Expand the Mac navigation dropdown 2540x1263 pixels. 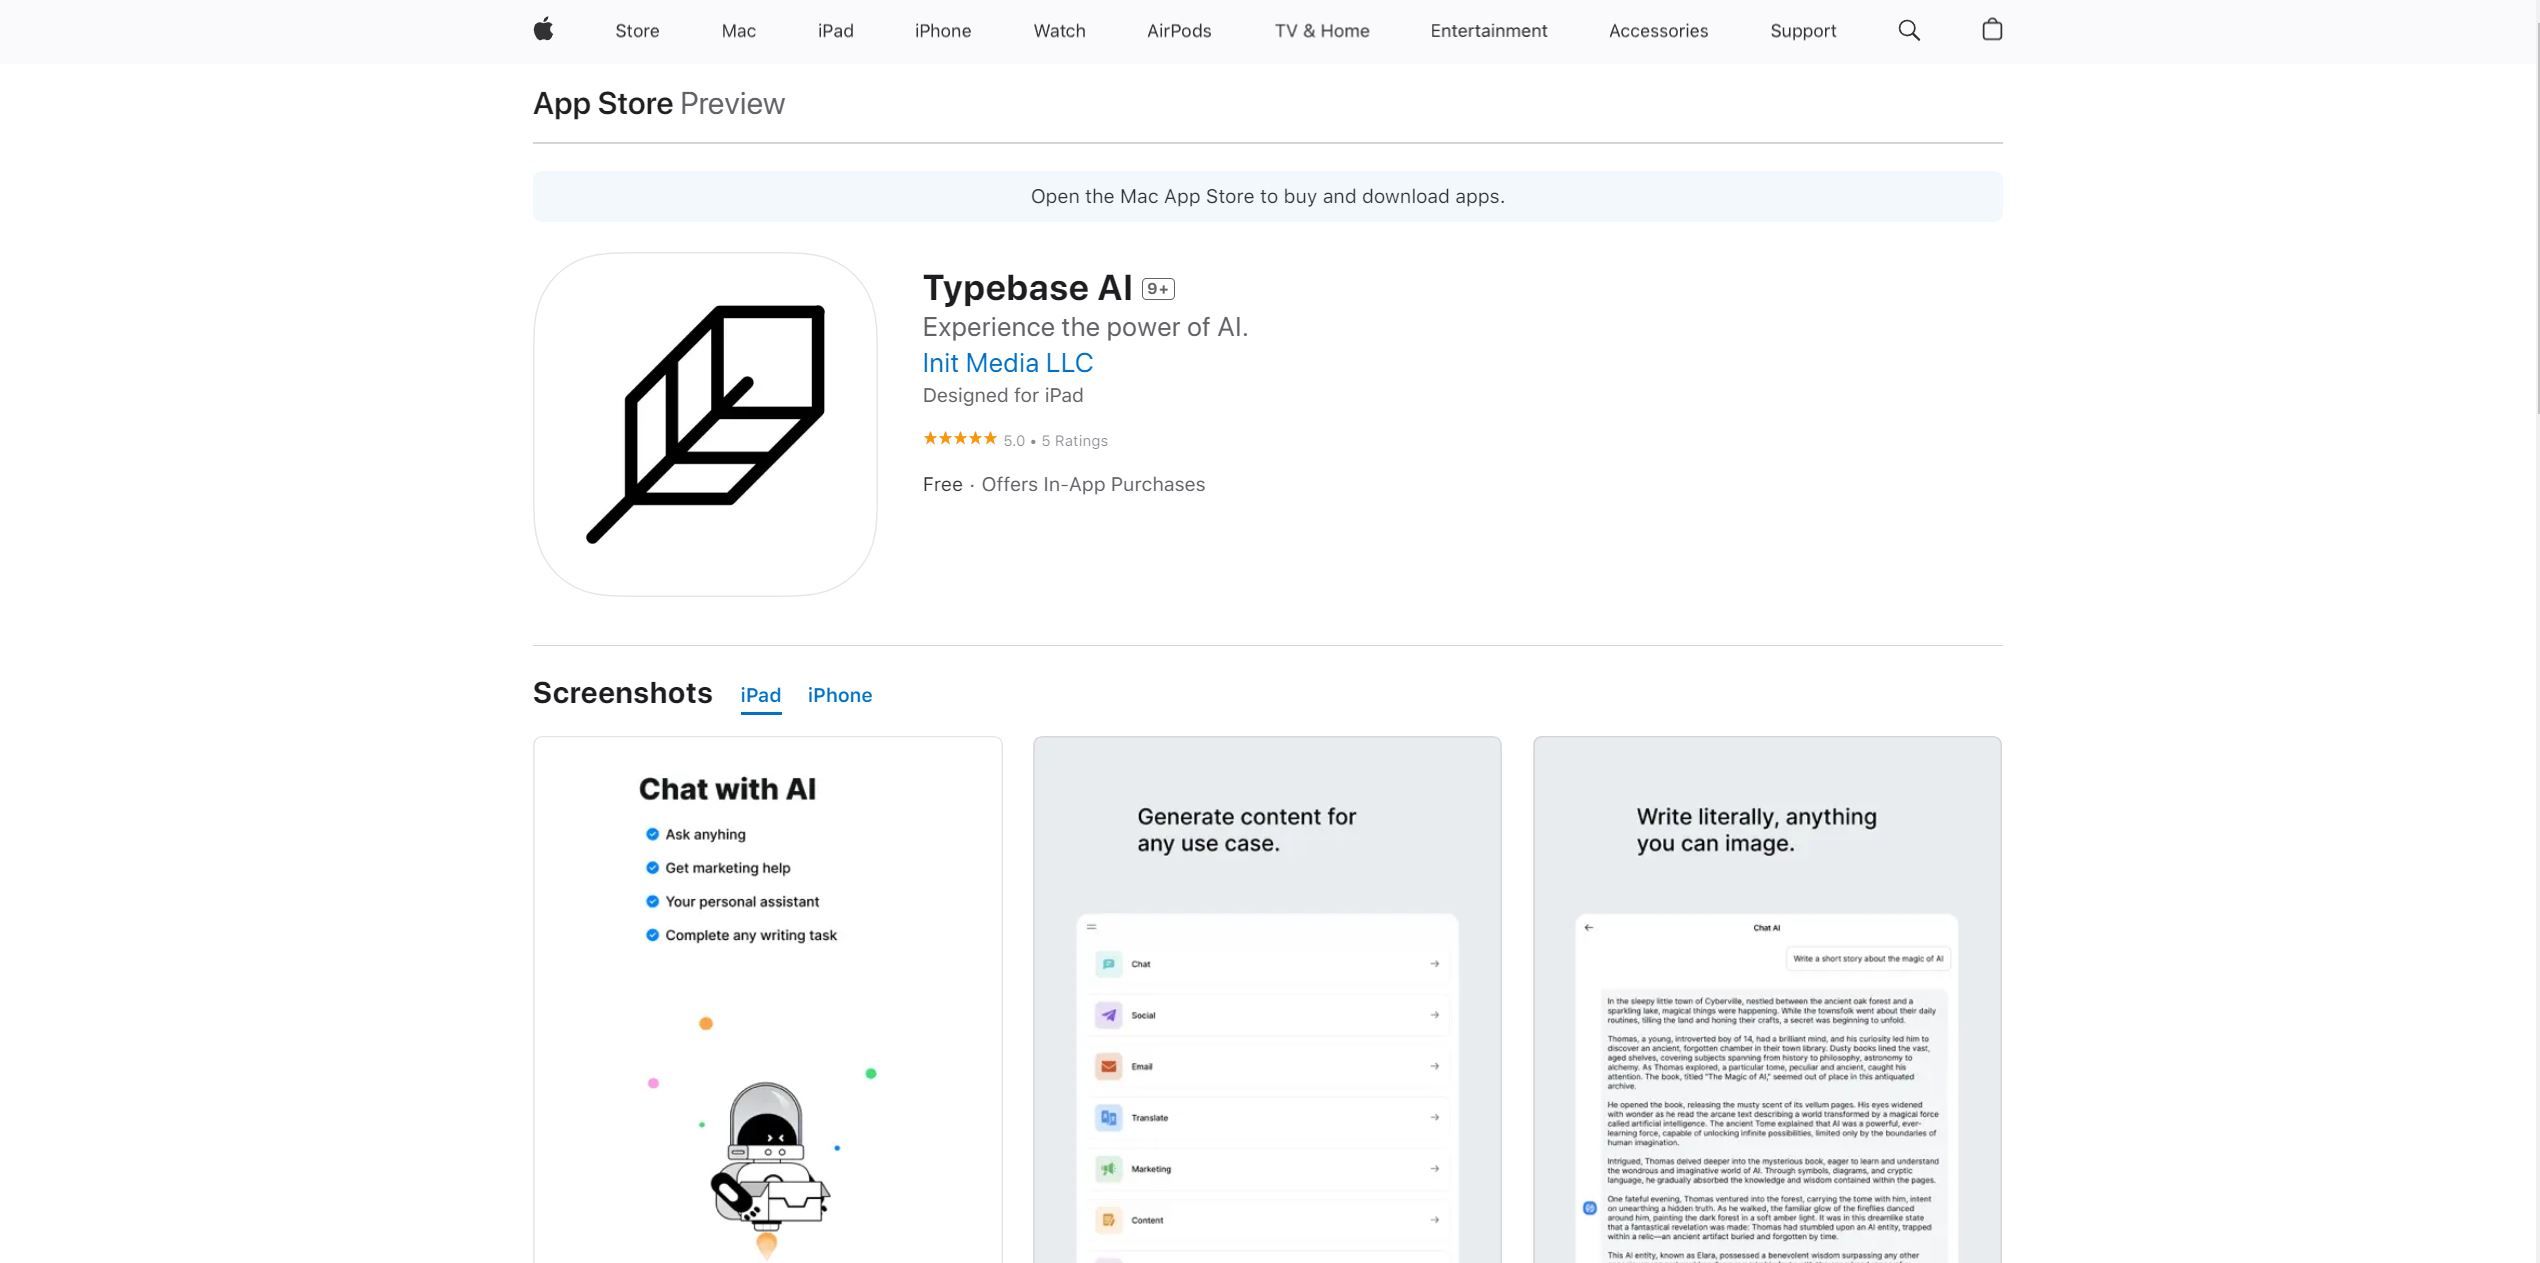point(737,31)
